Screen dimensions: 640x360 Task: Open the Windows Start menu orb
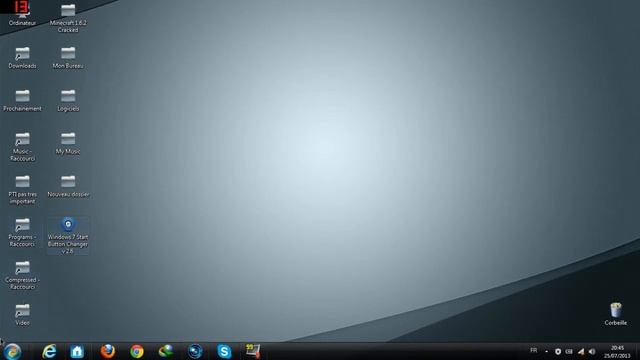(12, 351)
